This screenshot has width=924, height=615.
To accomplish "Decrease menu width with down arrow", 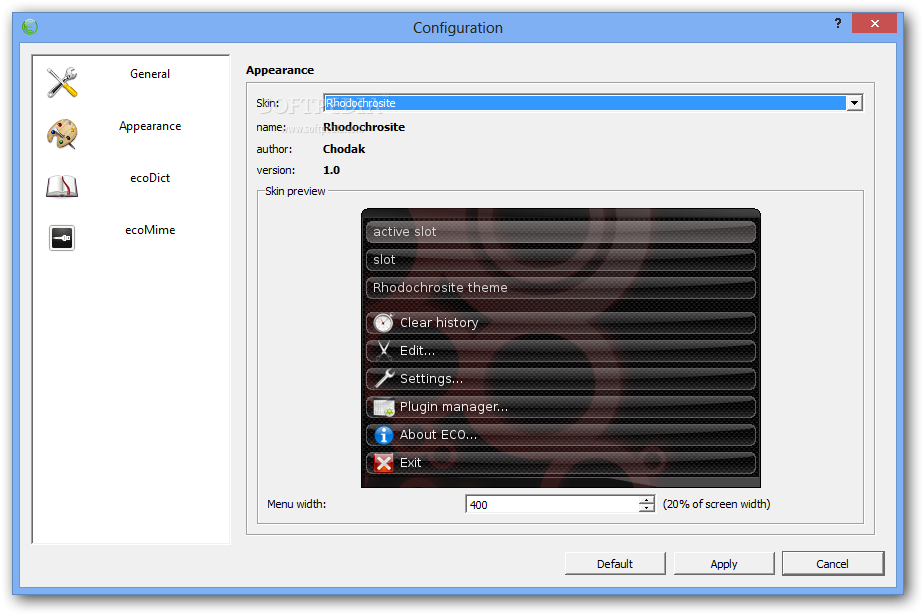I will point(647,508).
